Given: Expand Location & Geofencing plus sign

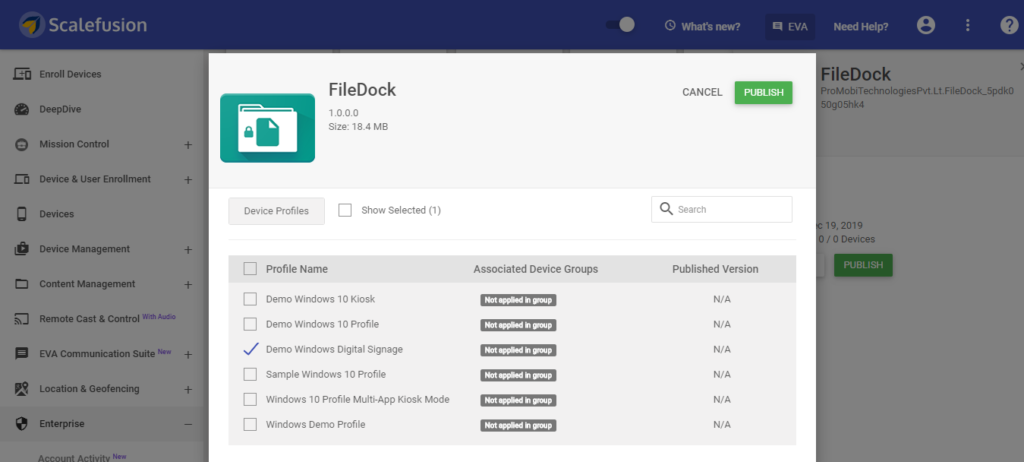Looking at the screenshot, I should pos(188,389).
